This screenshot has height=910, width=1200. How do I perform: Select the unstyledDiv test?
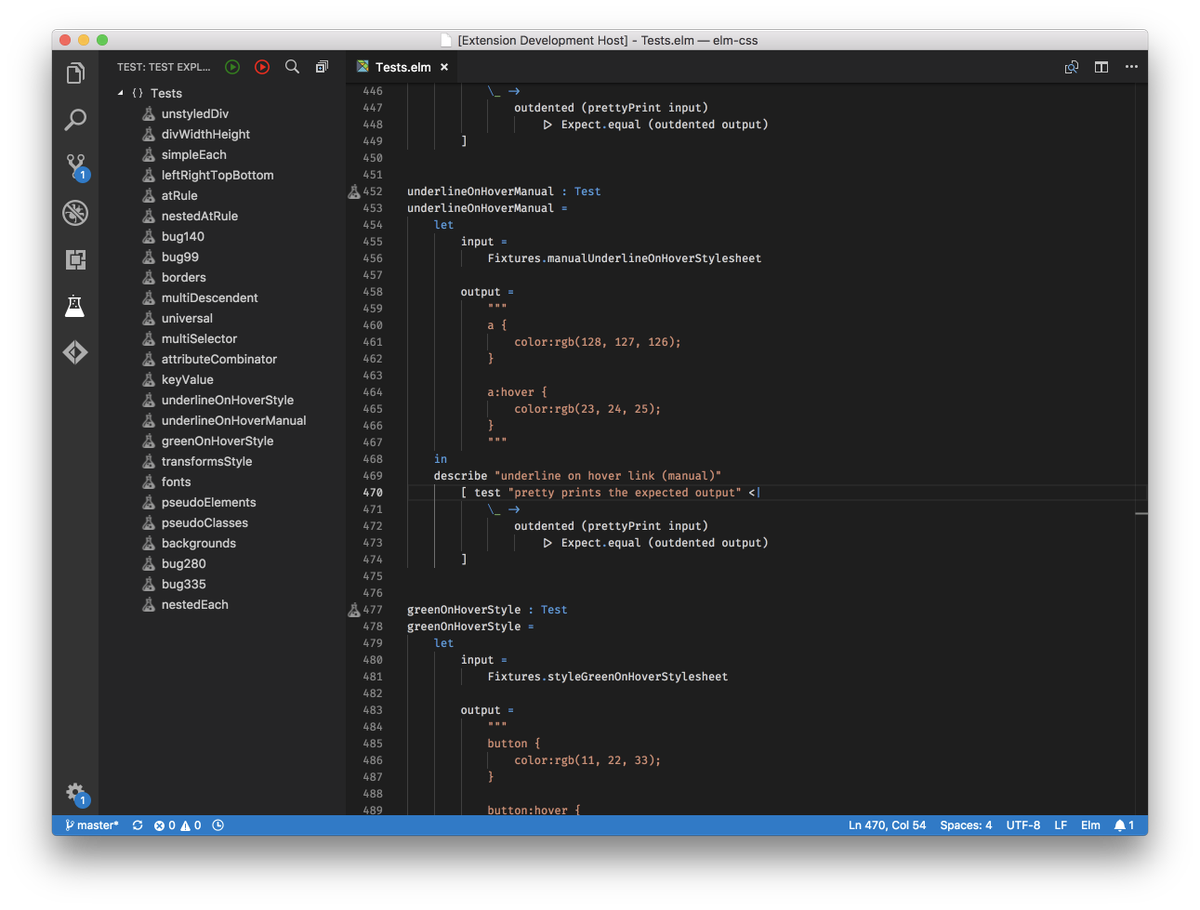pyautogui.click(x=195, y=114)
